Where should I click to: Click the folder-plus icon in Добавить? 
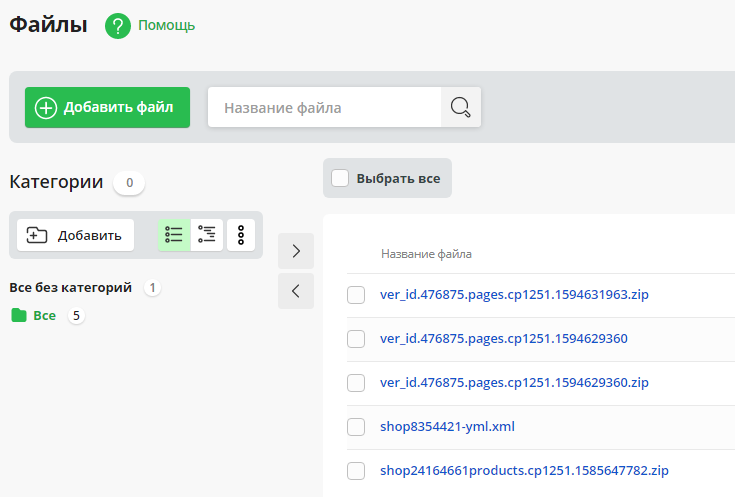pos(37,235)
